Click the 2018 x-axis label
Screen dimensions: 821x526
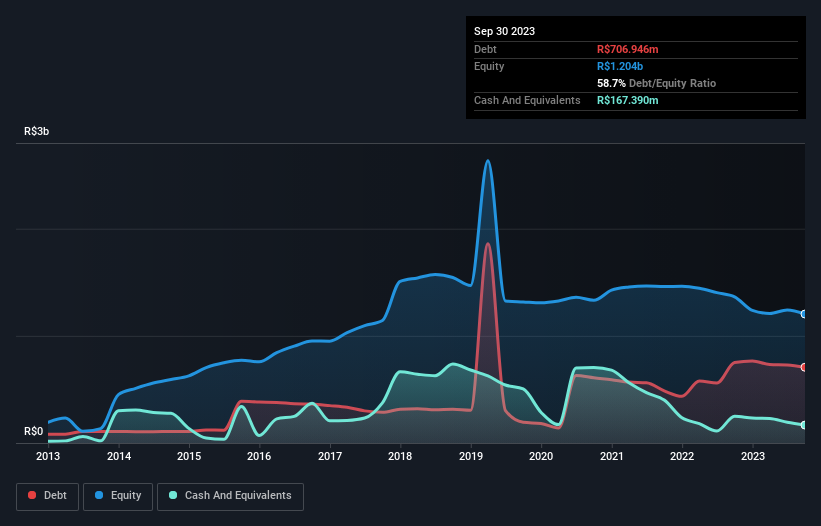[400, 456]
